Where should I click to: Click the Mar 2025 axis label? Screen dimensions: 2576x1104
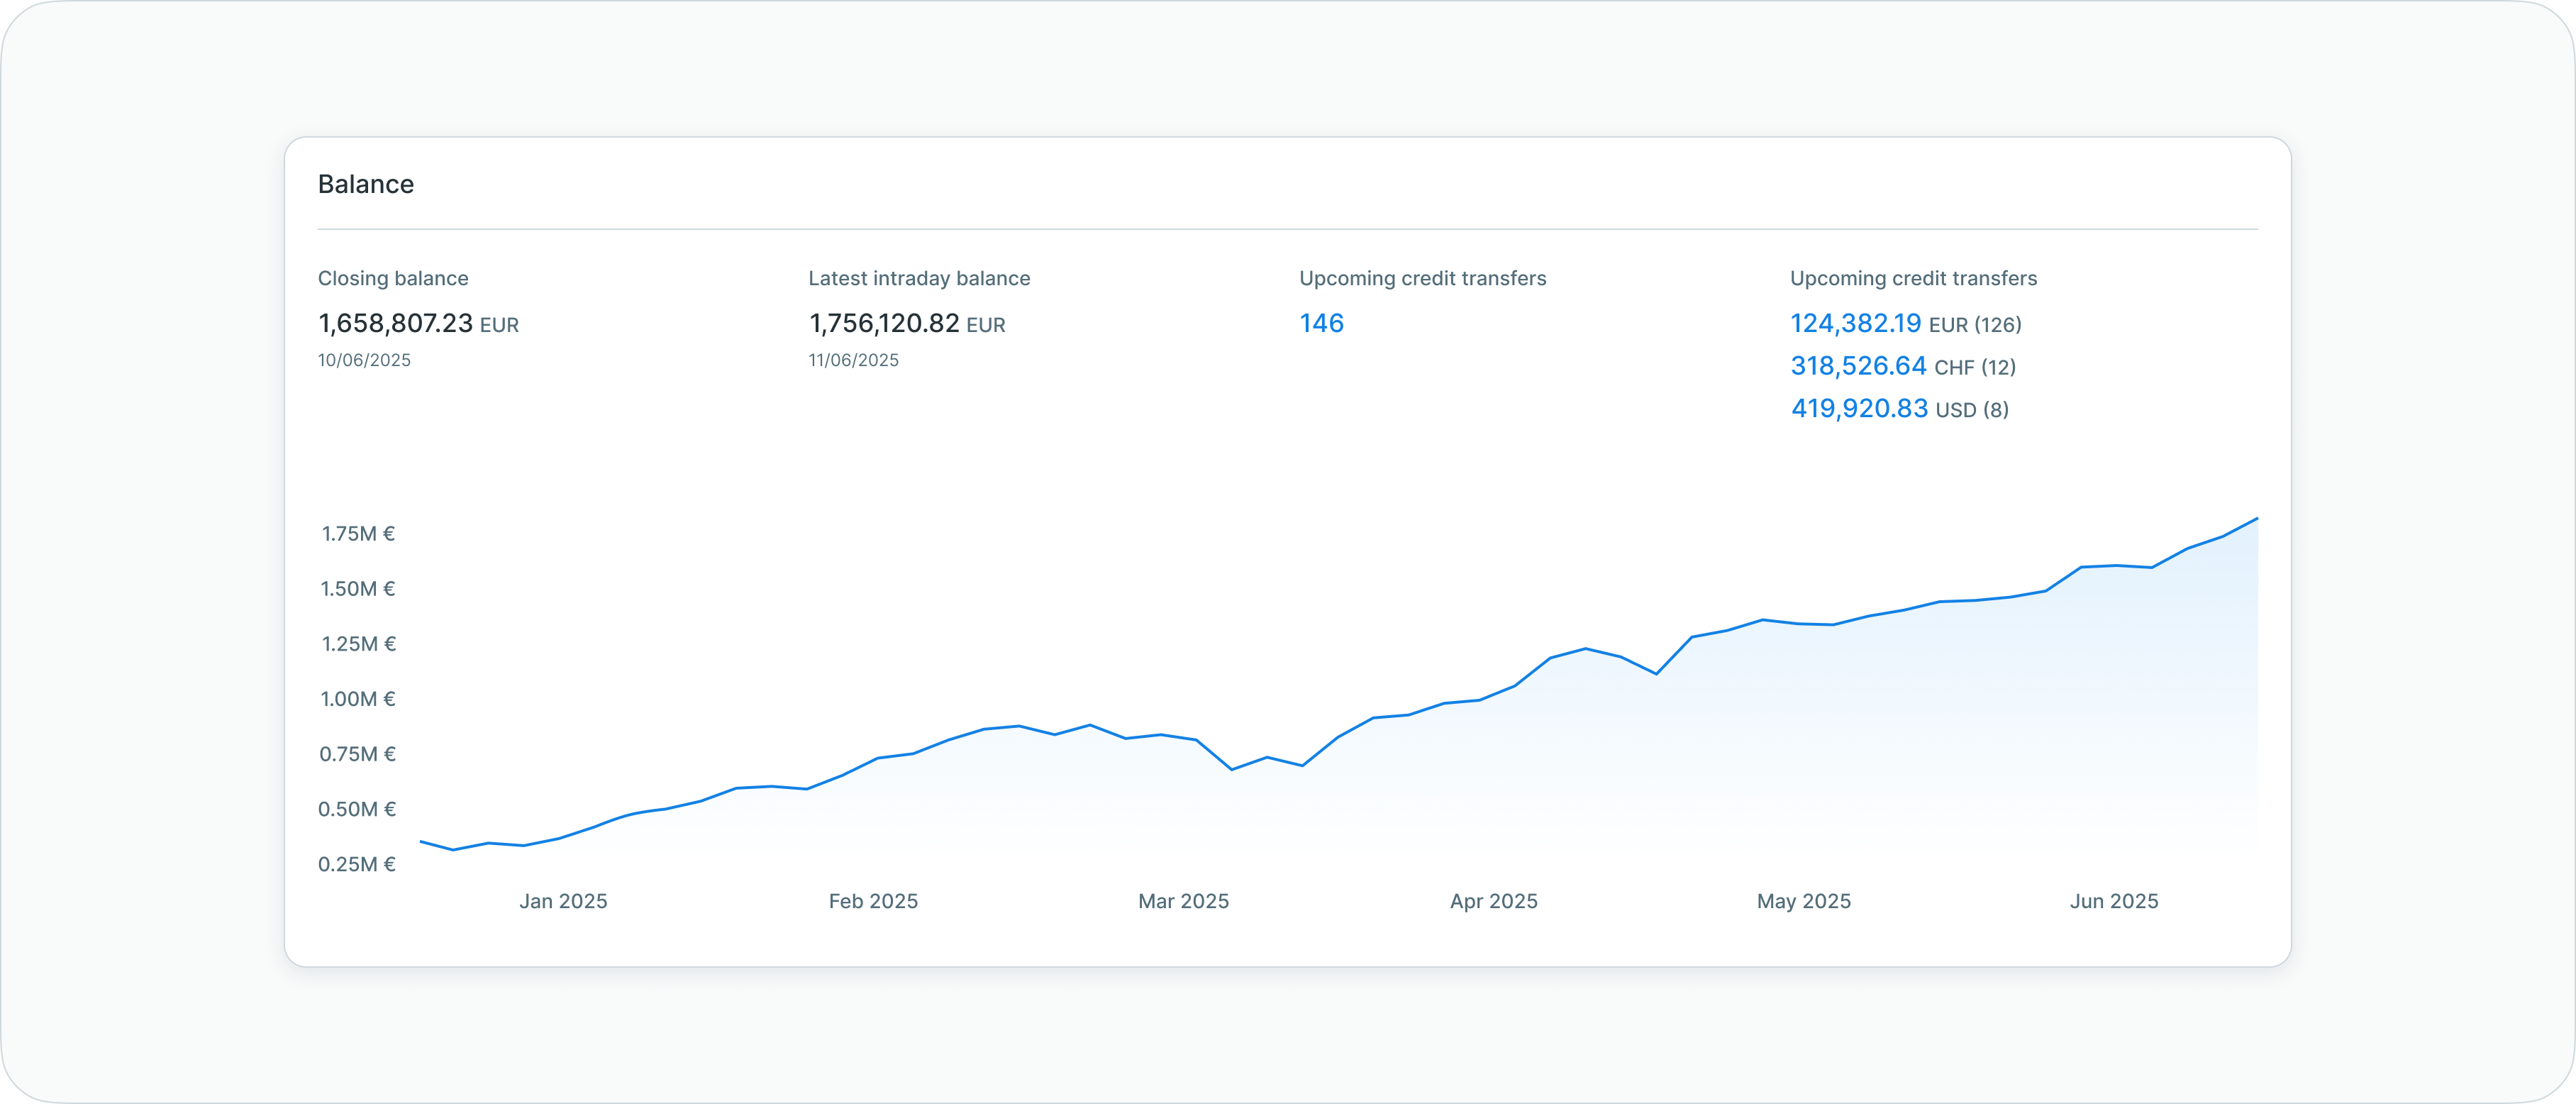1183,901
